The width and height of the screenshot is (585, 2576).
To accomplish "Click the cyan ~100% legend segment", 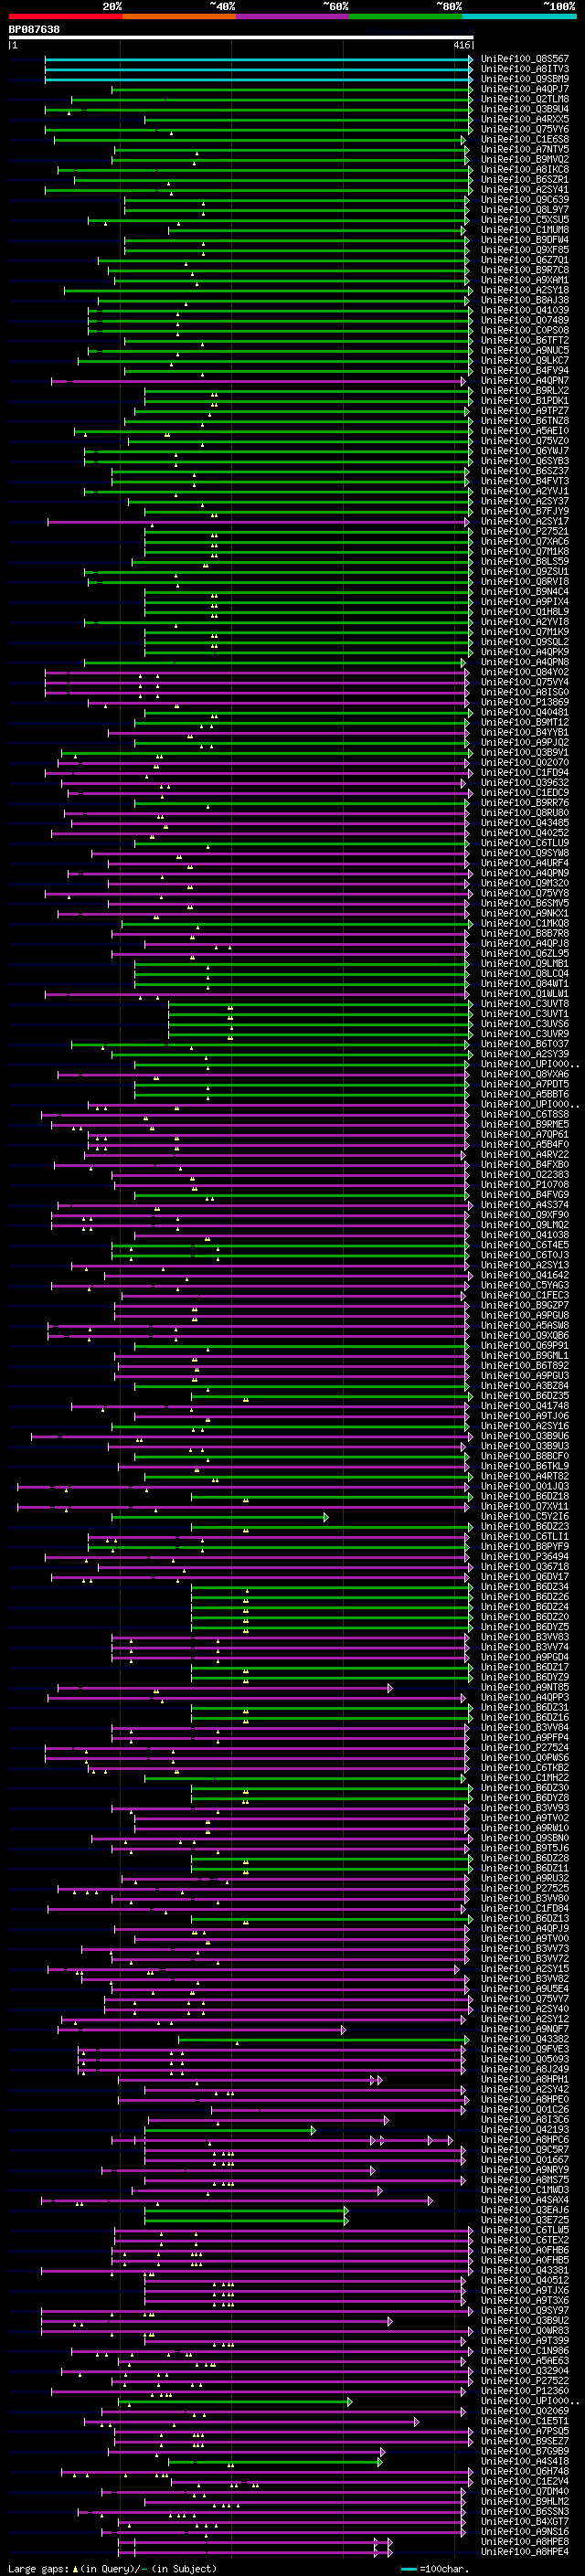I will click(x=519, y=16).
